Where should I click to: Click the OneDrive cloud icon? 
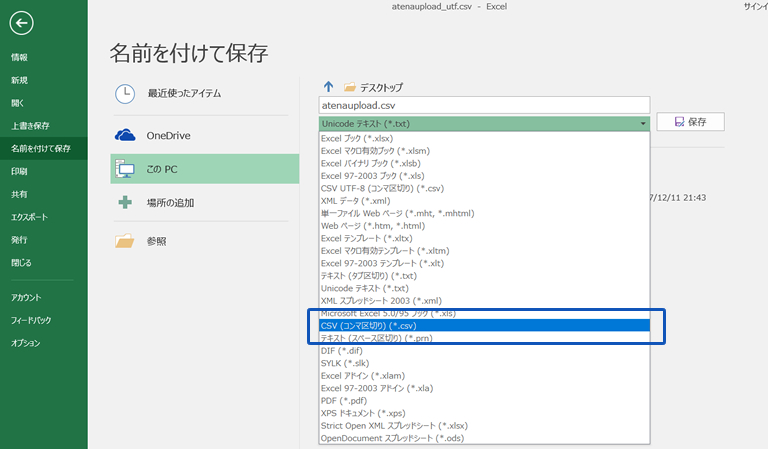[125, 135]
